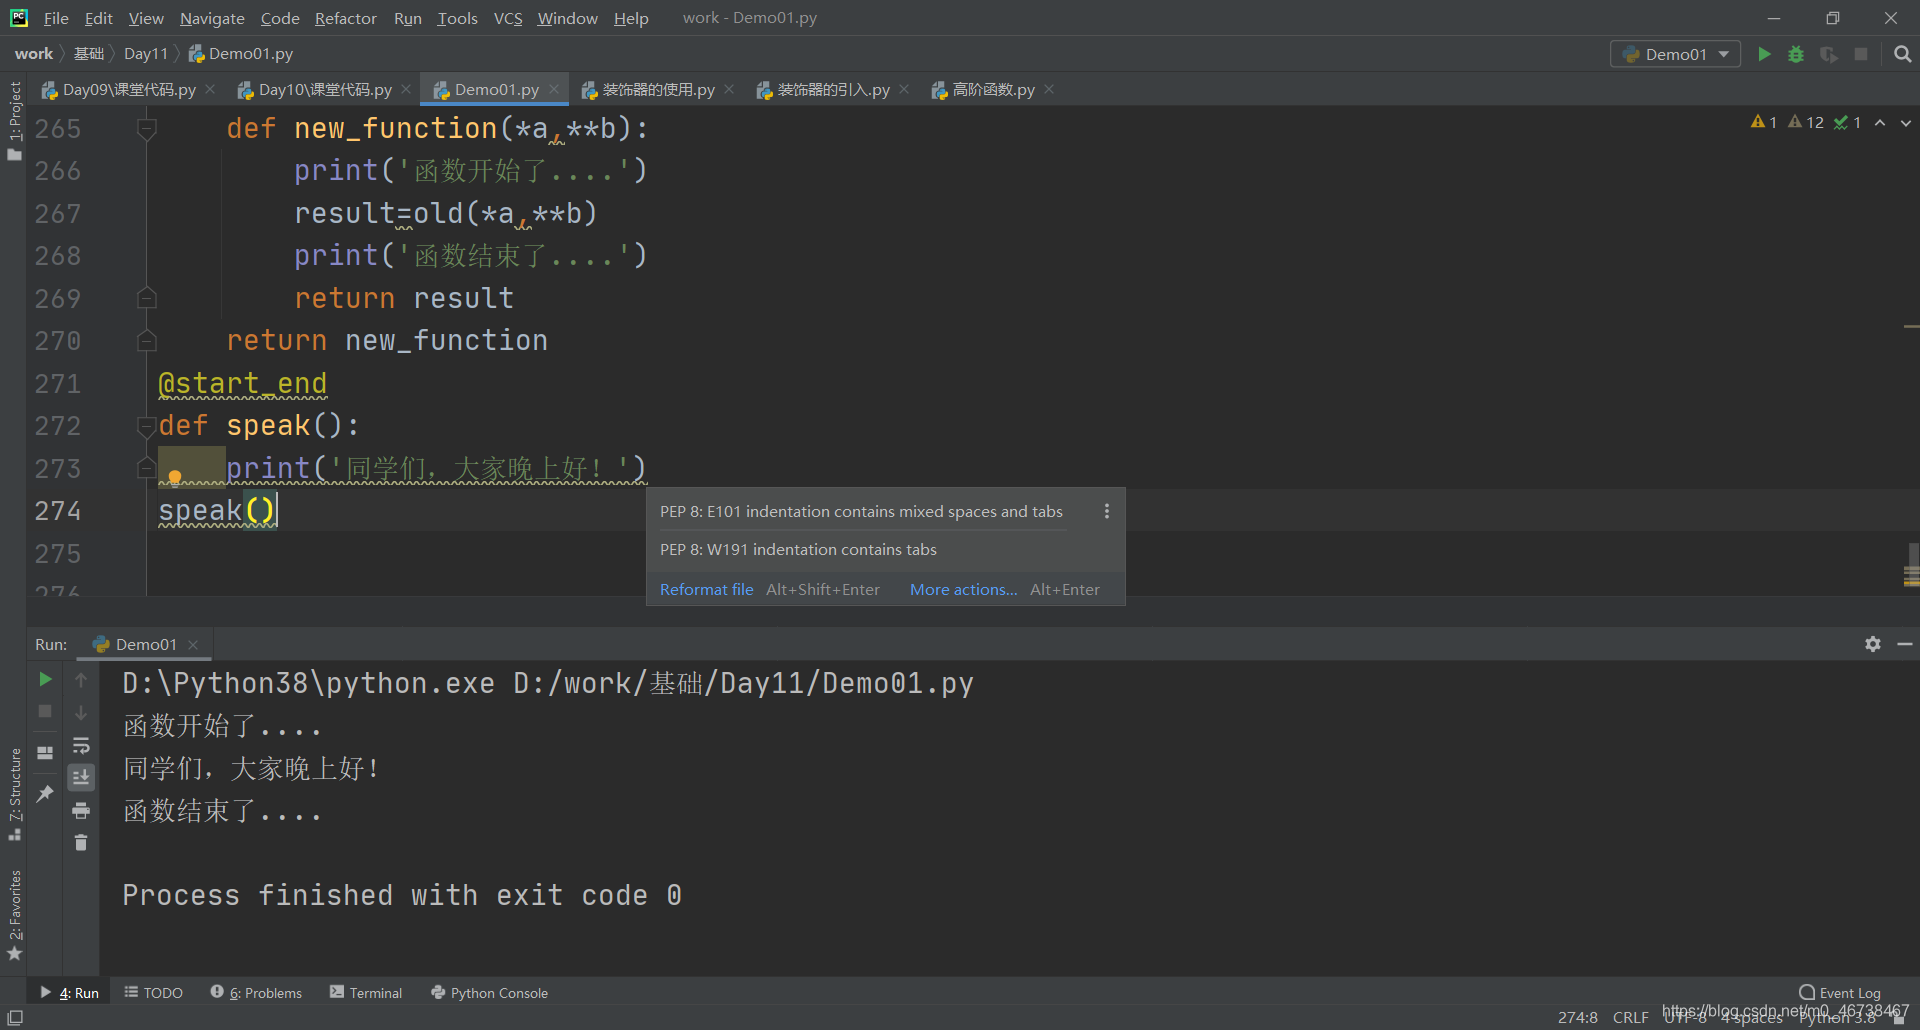Collapse speak function fold on line 272
This screenshot has width=1920, height=1030.
(147, 426)
